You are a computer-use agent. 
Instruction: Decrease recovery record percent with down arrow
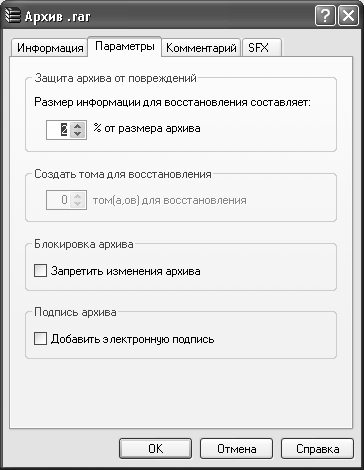(77, 134)
